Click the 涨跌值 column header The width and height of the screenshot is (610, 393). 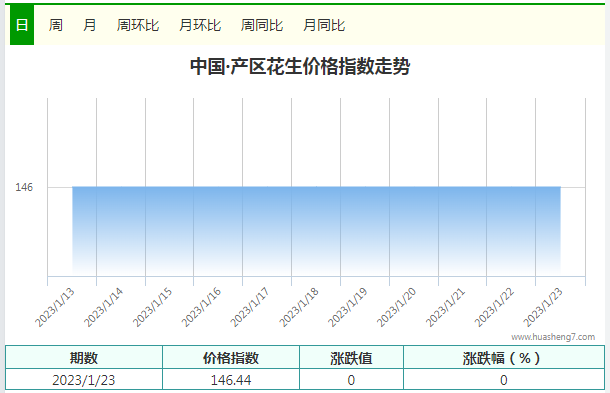(x=351, y=358)
